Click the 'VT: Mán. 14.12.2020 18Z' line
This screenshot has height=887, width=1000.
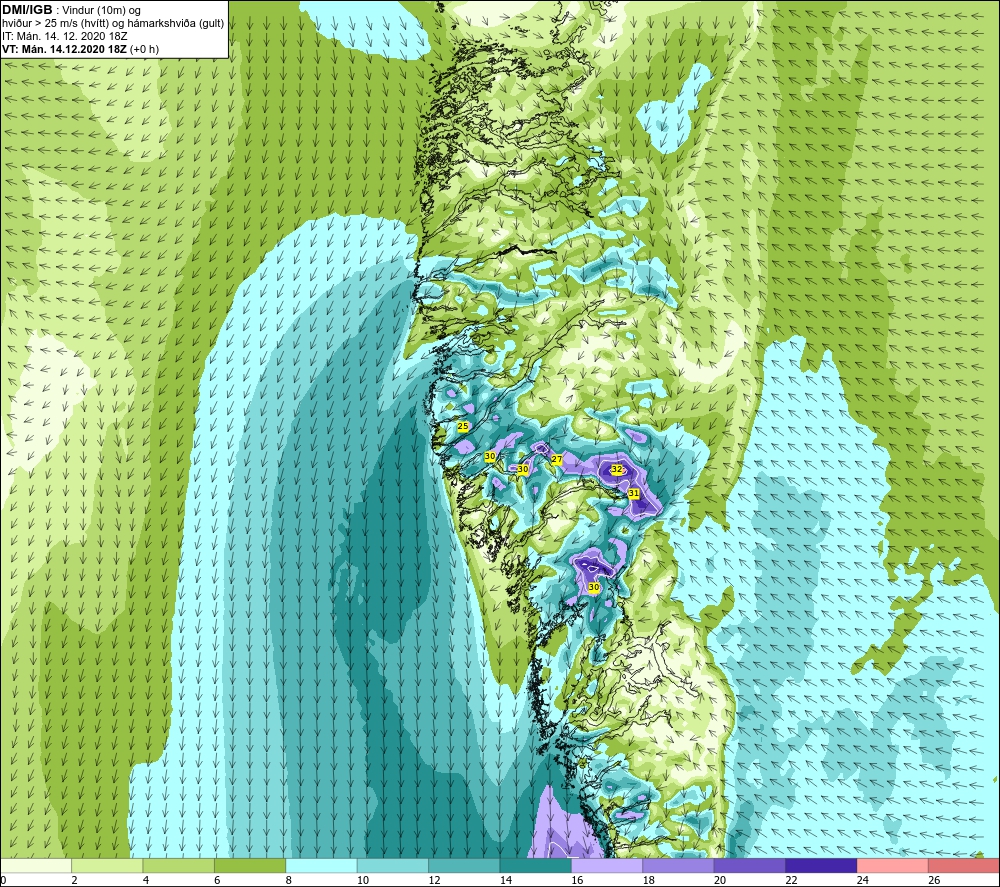[x=65, y=49]
